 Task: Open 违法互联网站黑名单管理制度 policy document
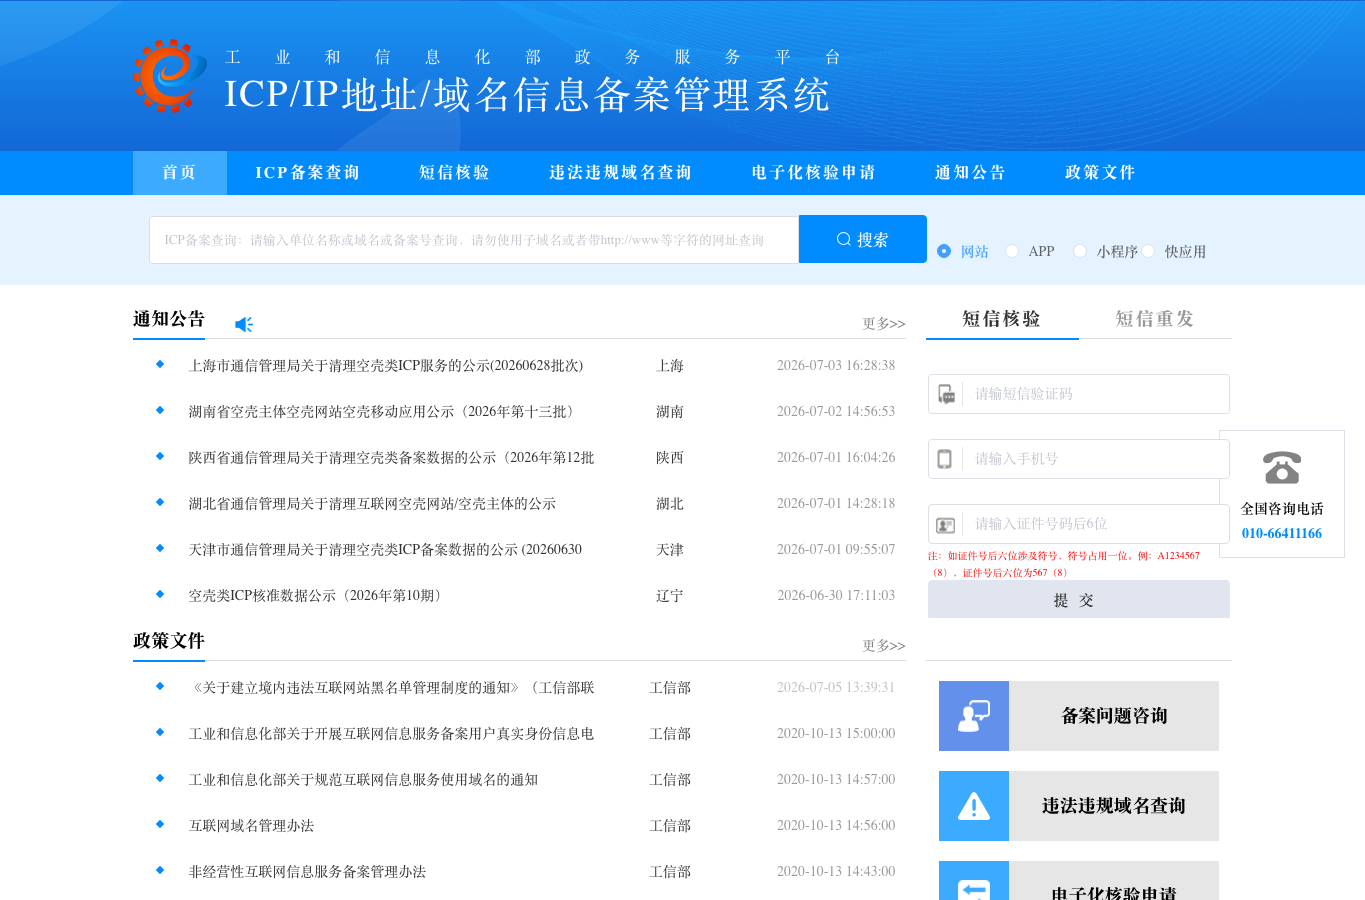tap(392, 688)
